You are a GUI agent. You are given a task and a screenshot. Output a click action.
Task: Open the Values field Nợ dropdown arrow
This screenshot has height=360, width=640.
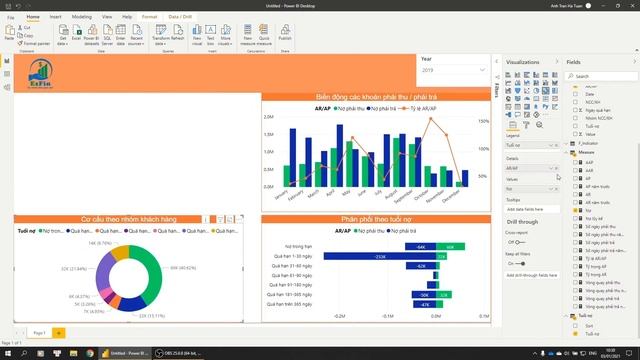coord(551,189)
